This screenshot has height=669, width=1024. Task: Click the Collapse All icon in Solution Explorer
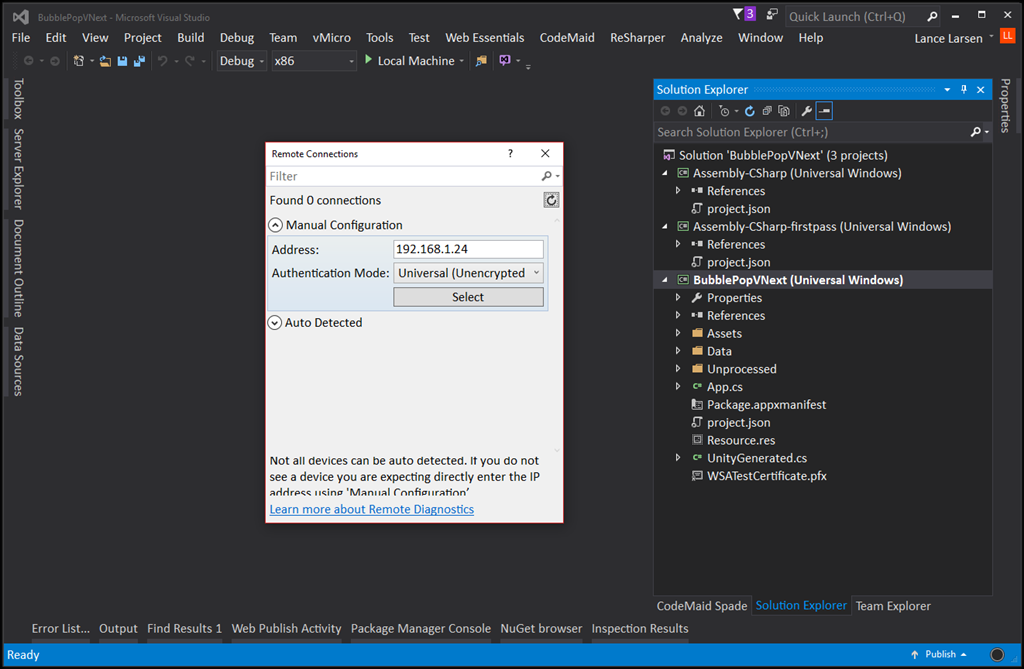(x=767, y=111)
